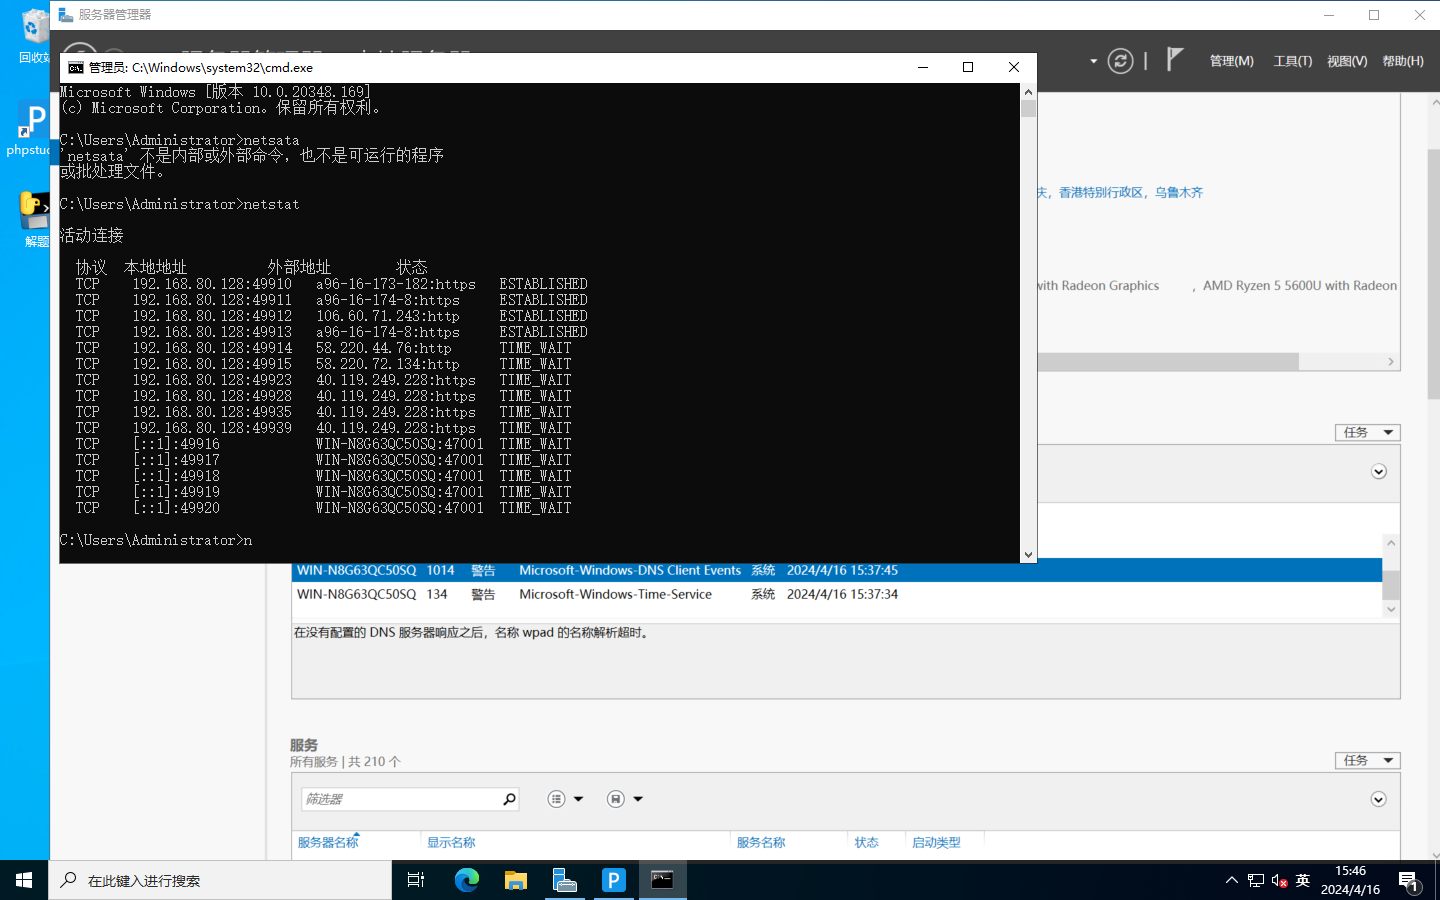Click the muted volume tray icon

[1279, 880]
